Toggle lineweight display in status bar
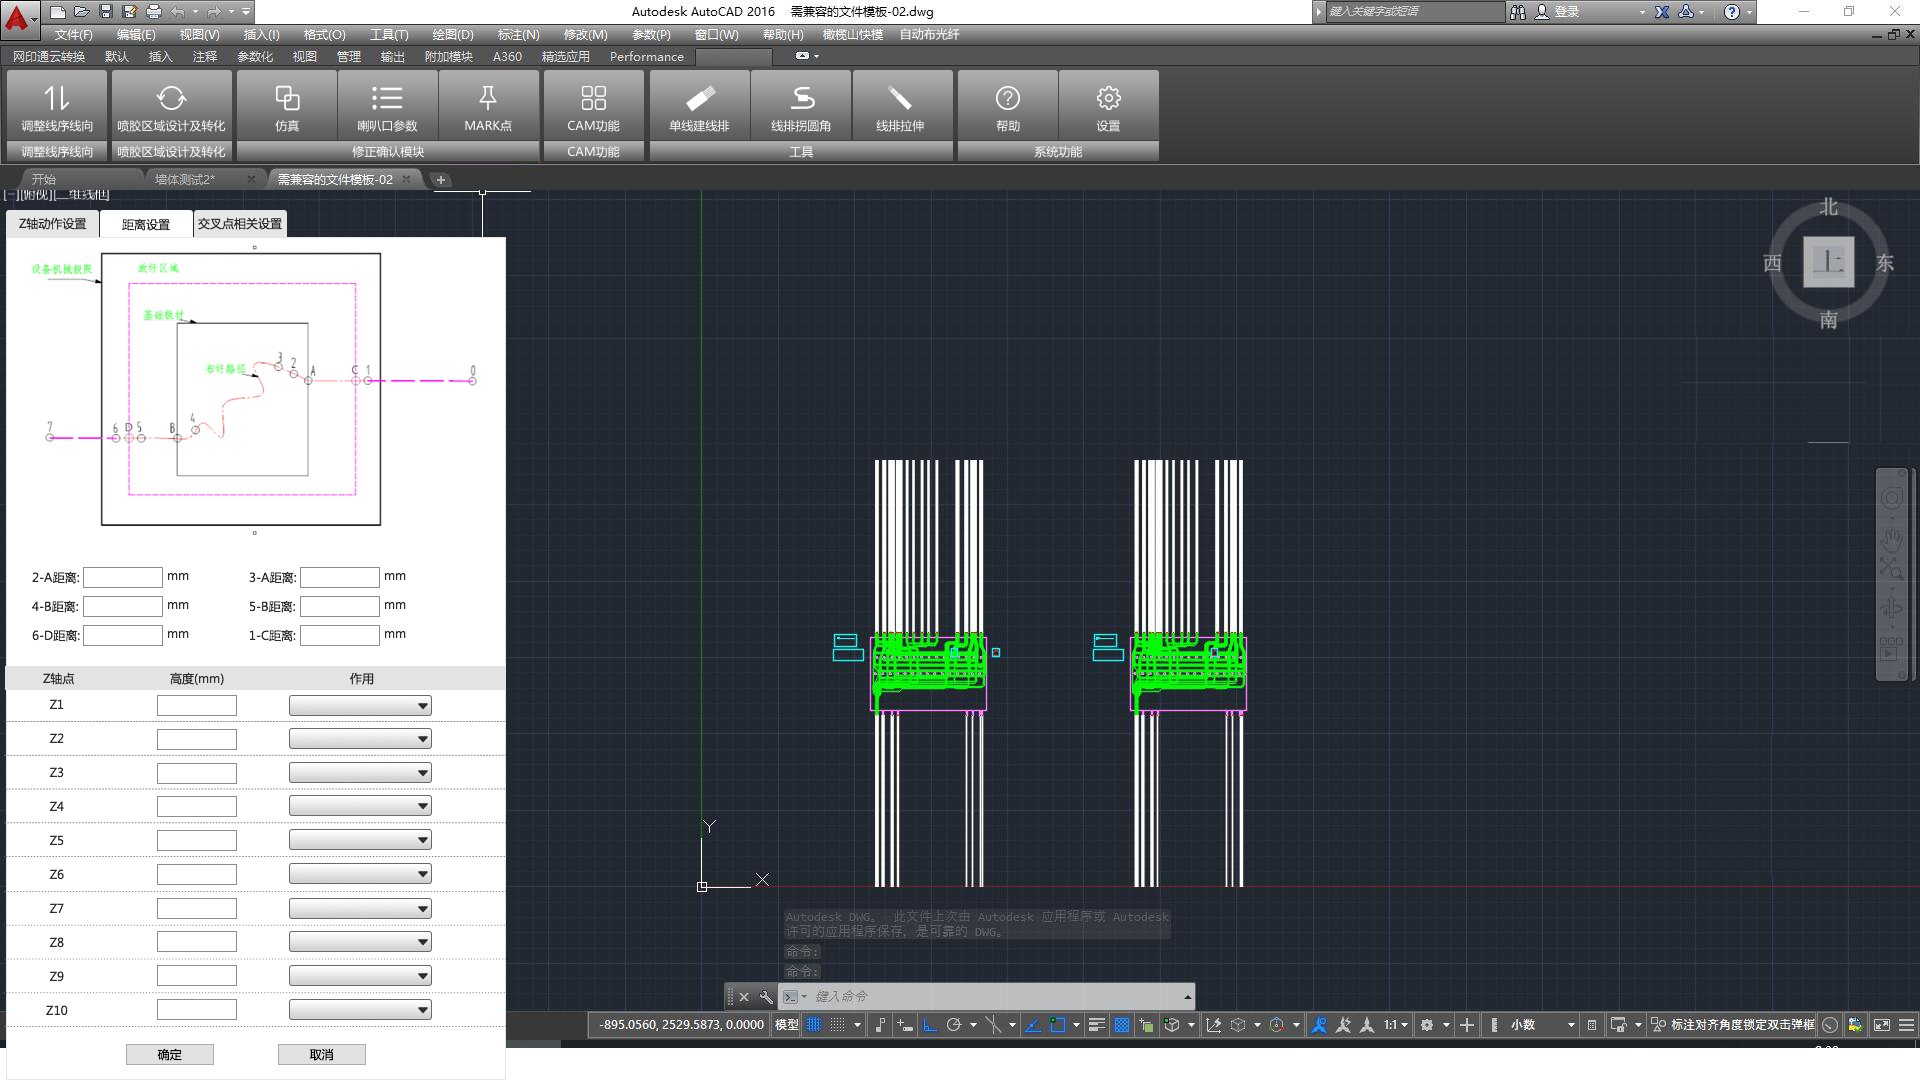This screenshot has height=1080, width=1920. (1097, 1025)
